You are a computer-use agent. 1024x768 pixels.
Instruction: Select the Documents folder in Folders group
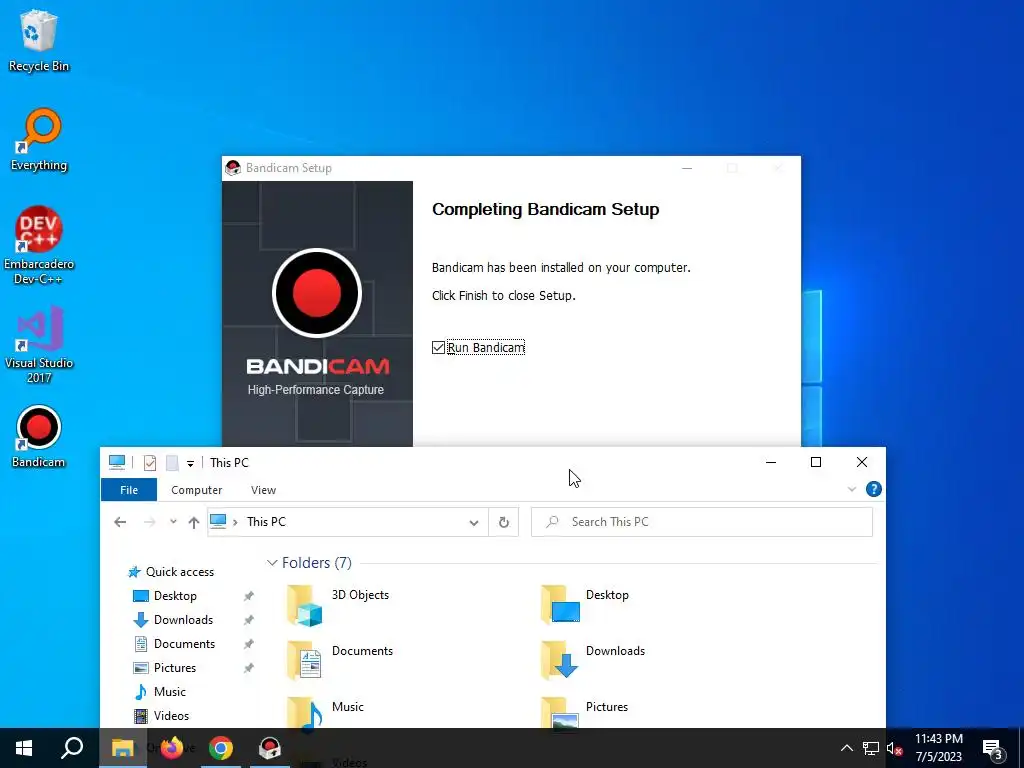340,660
